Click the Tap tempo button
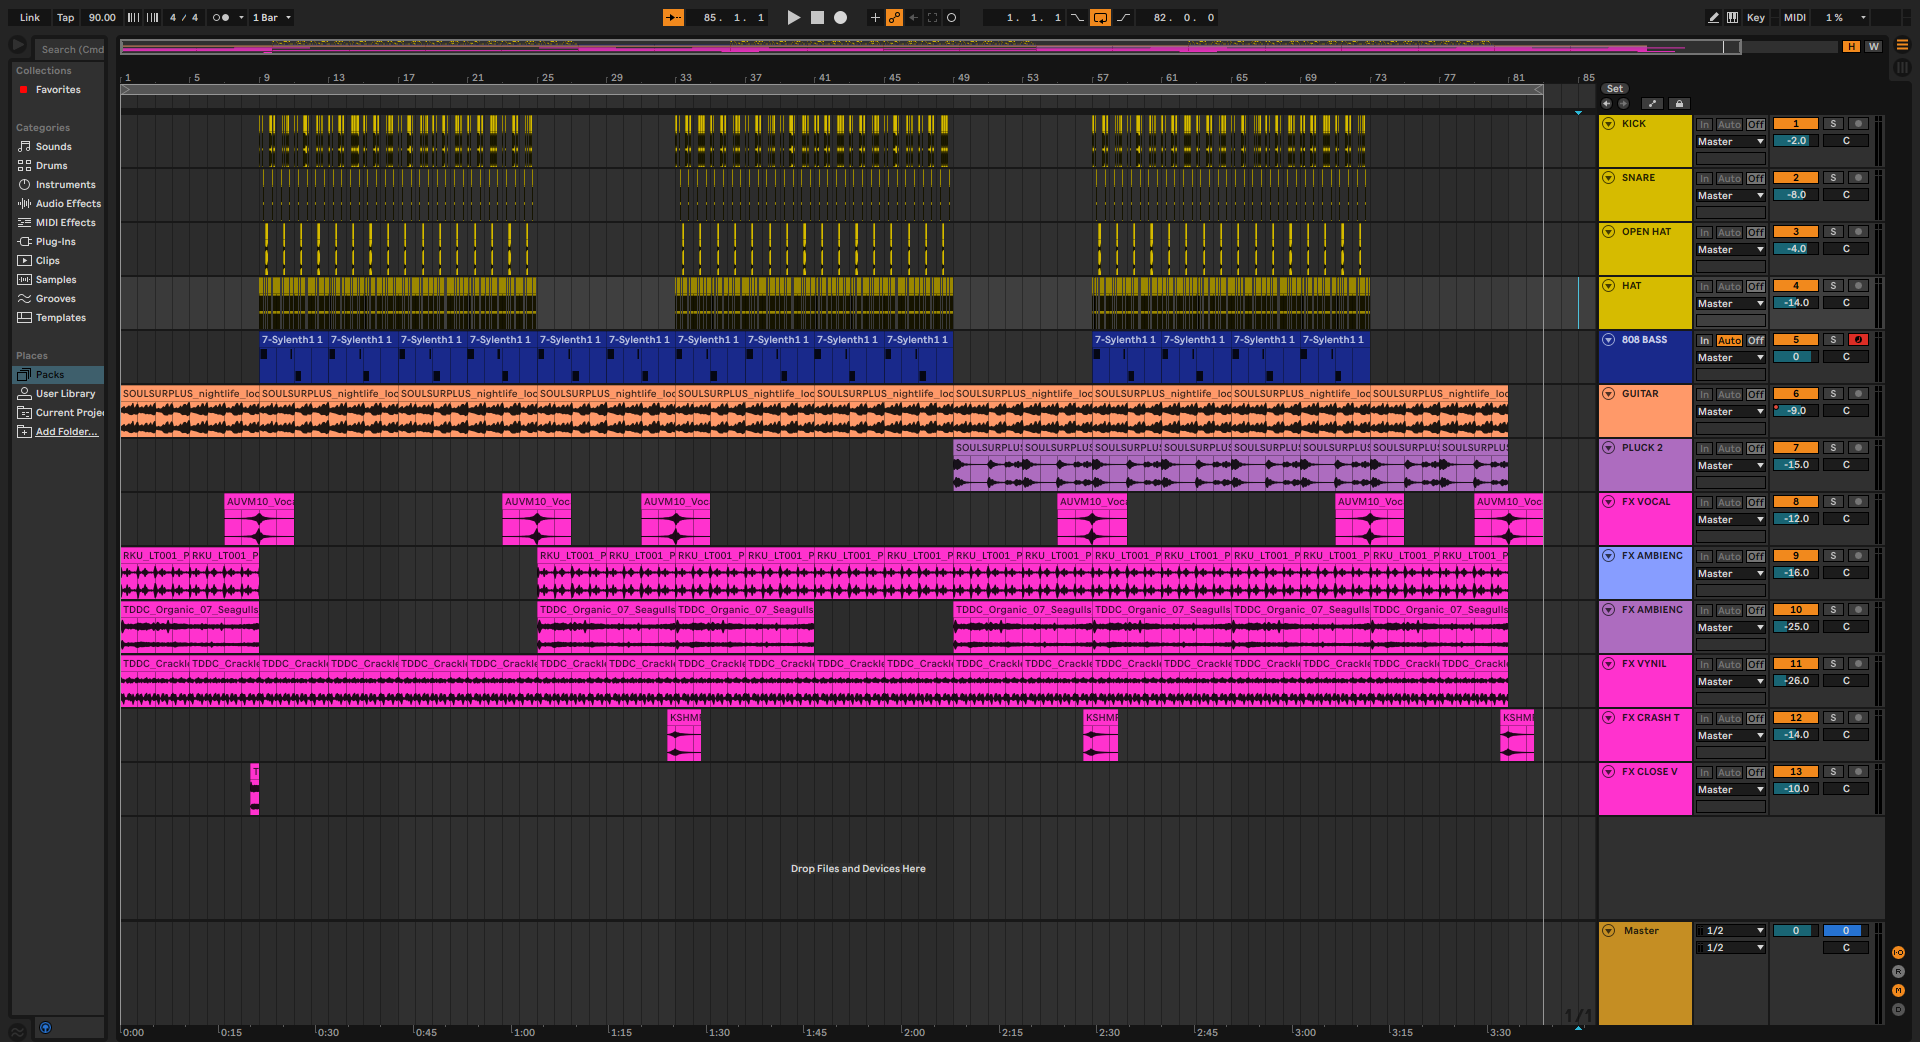Screen dimensions: 1920x1042 (x=65, y=17)
